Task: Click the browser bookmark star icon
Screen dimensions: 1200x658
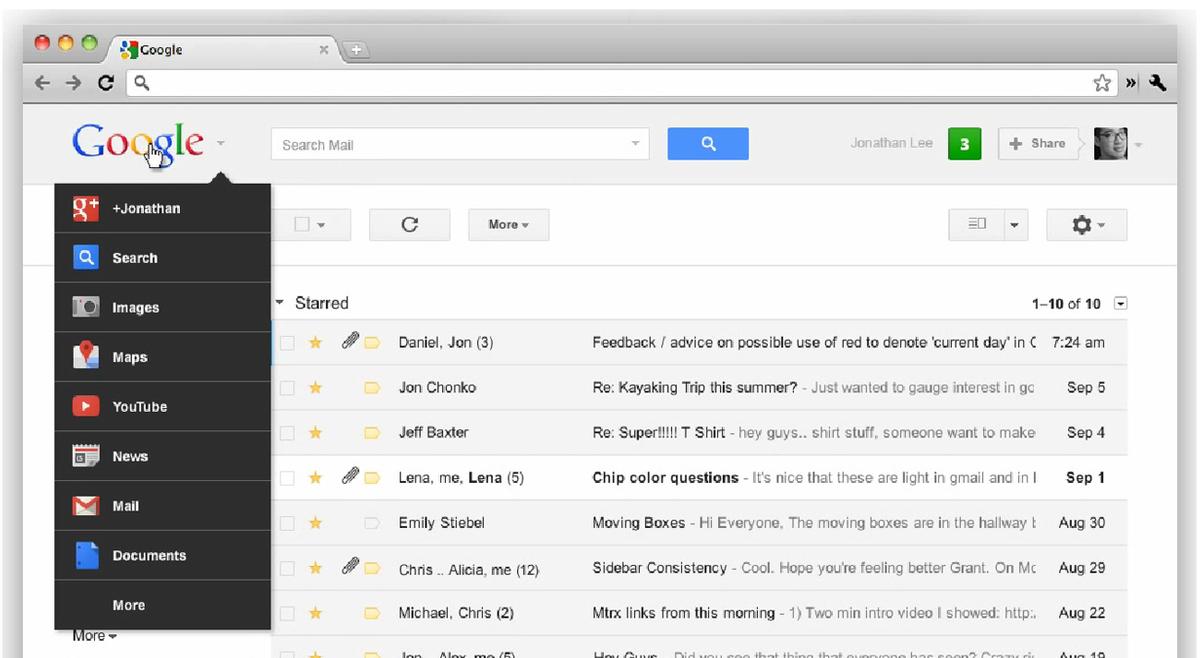Action: coord(1102,84)
